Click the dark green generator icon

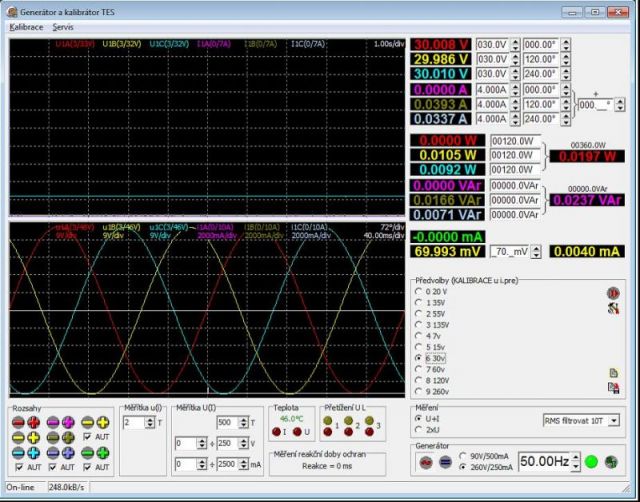click(611, 462)
